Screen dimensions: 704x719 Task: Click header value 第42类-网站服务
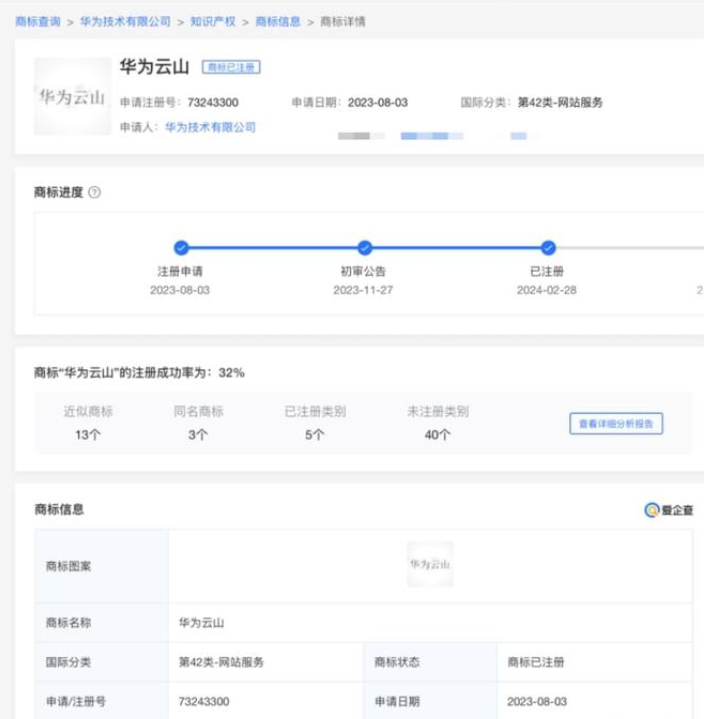tap(560, 102)
